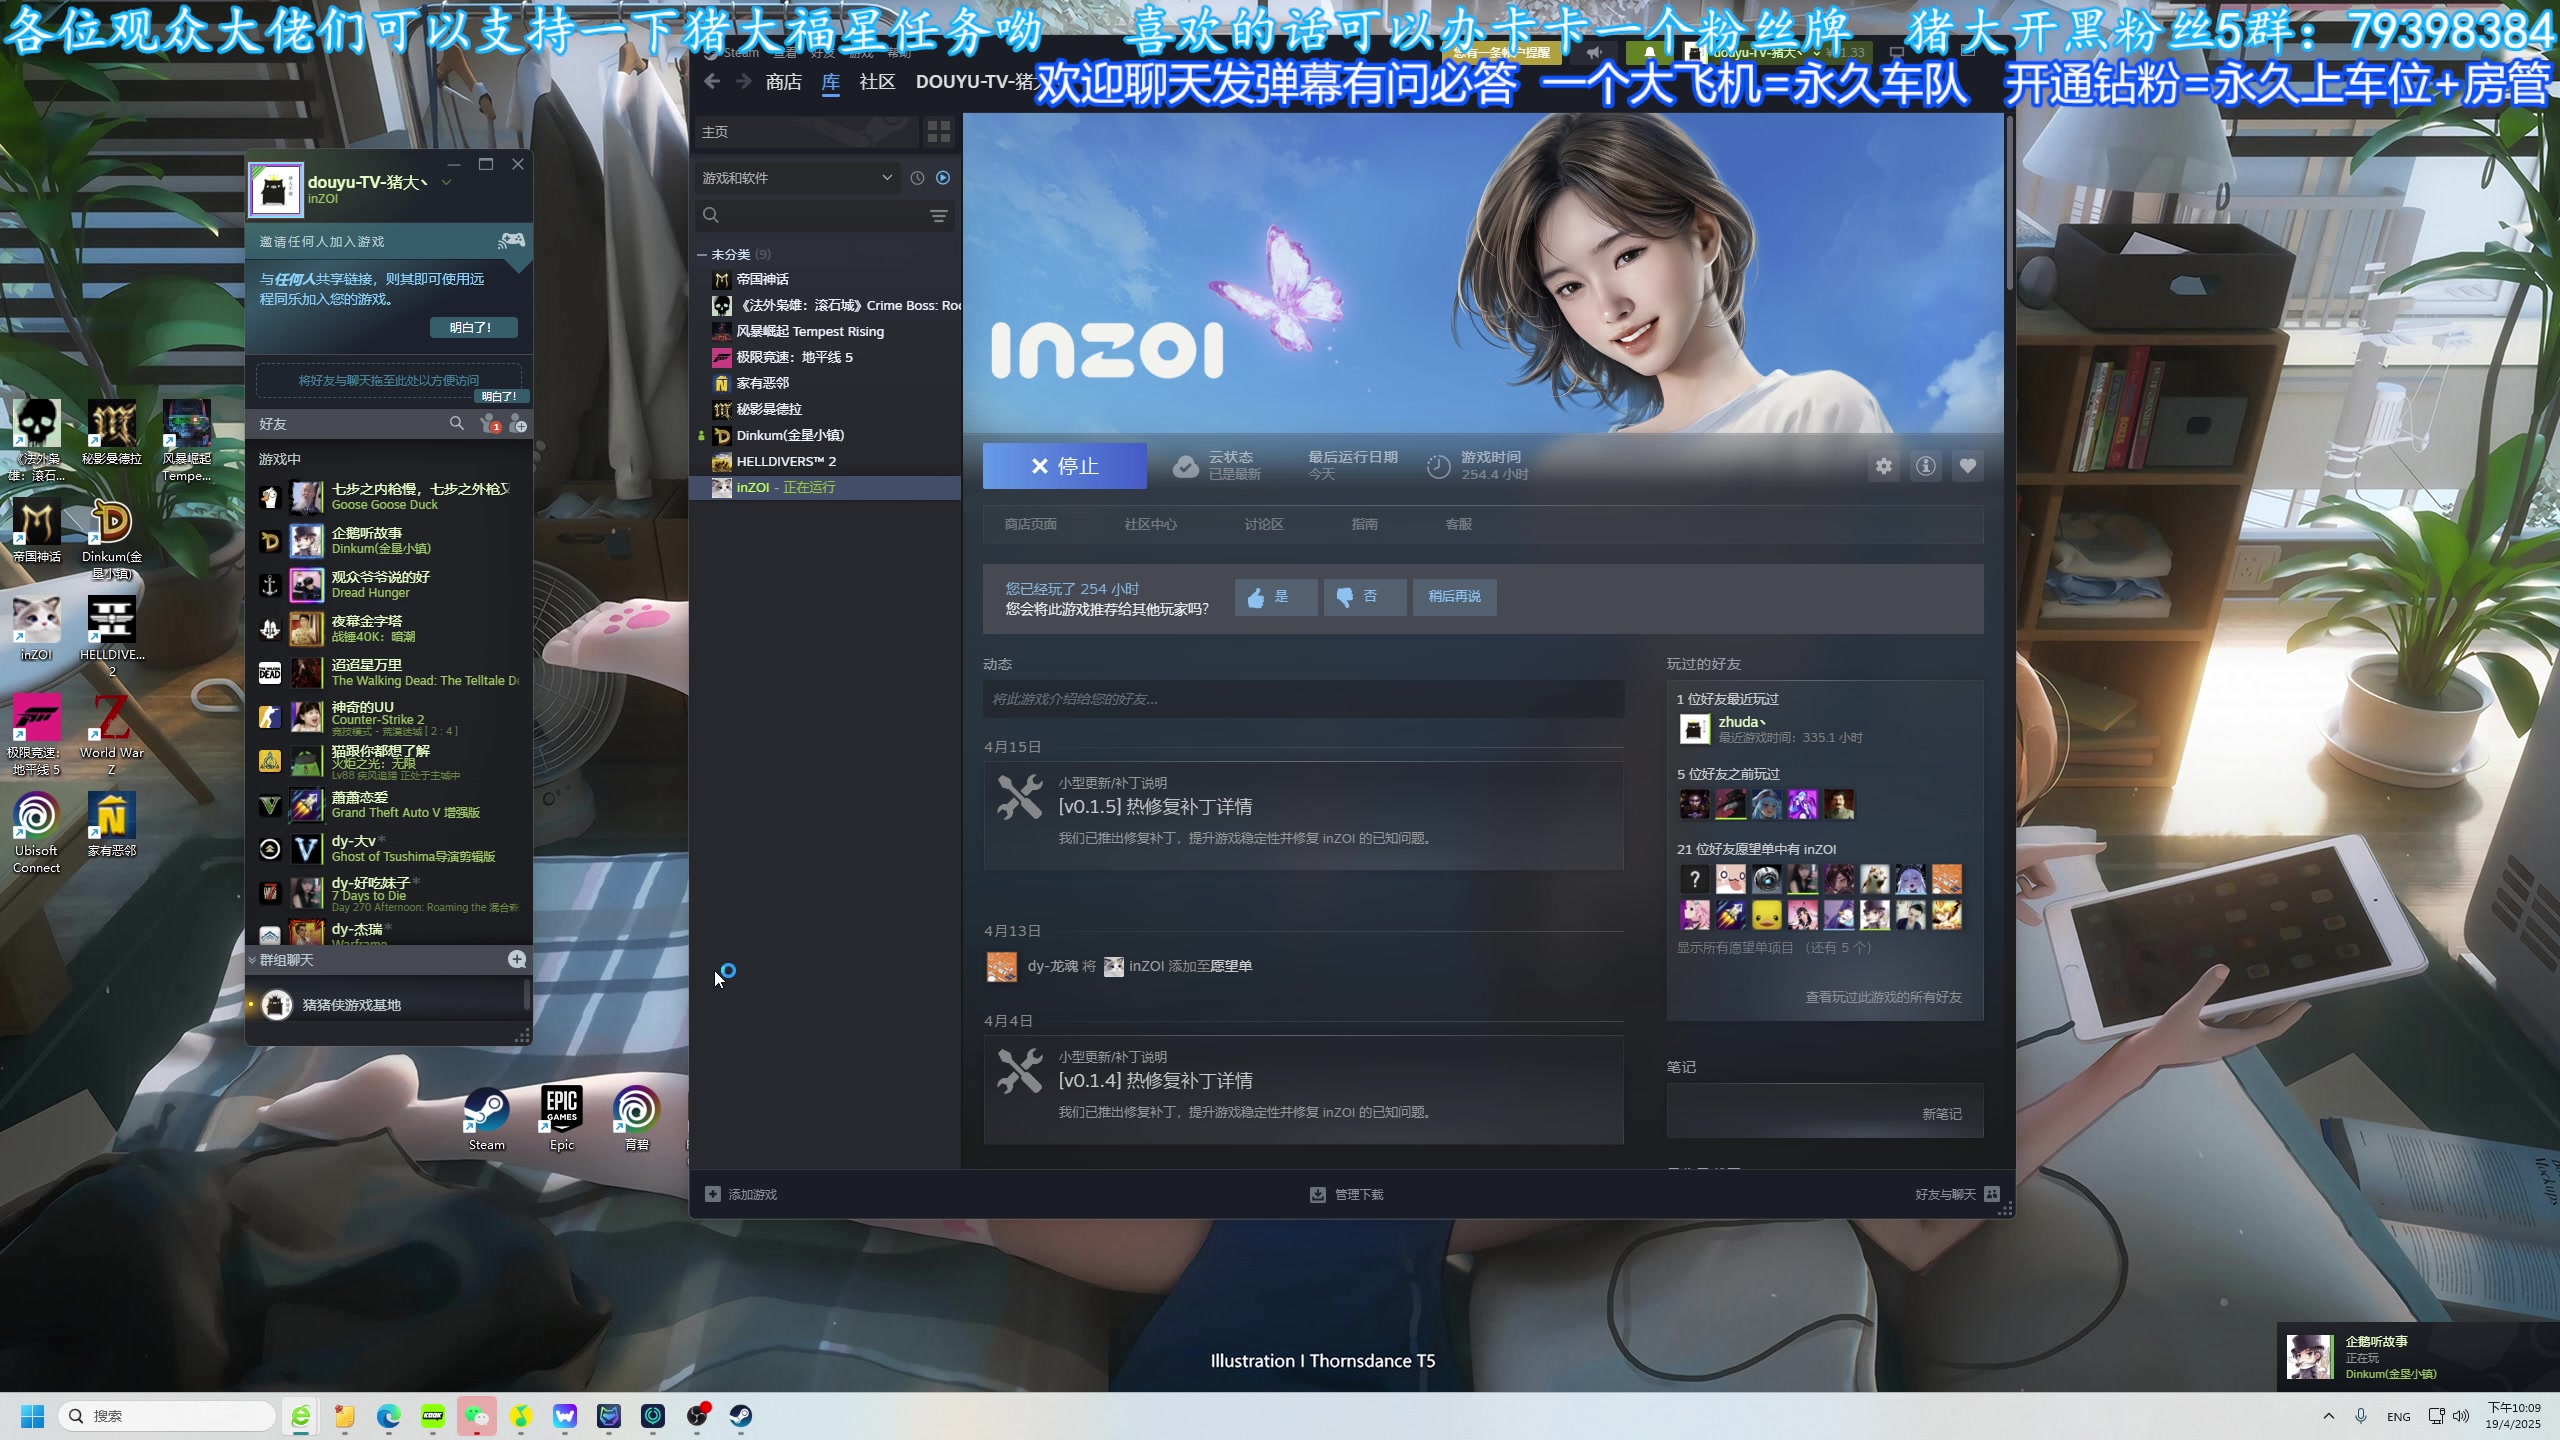
Task: Open WeChat from the taskbar
Action: click(x=477, y=1416)
